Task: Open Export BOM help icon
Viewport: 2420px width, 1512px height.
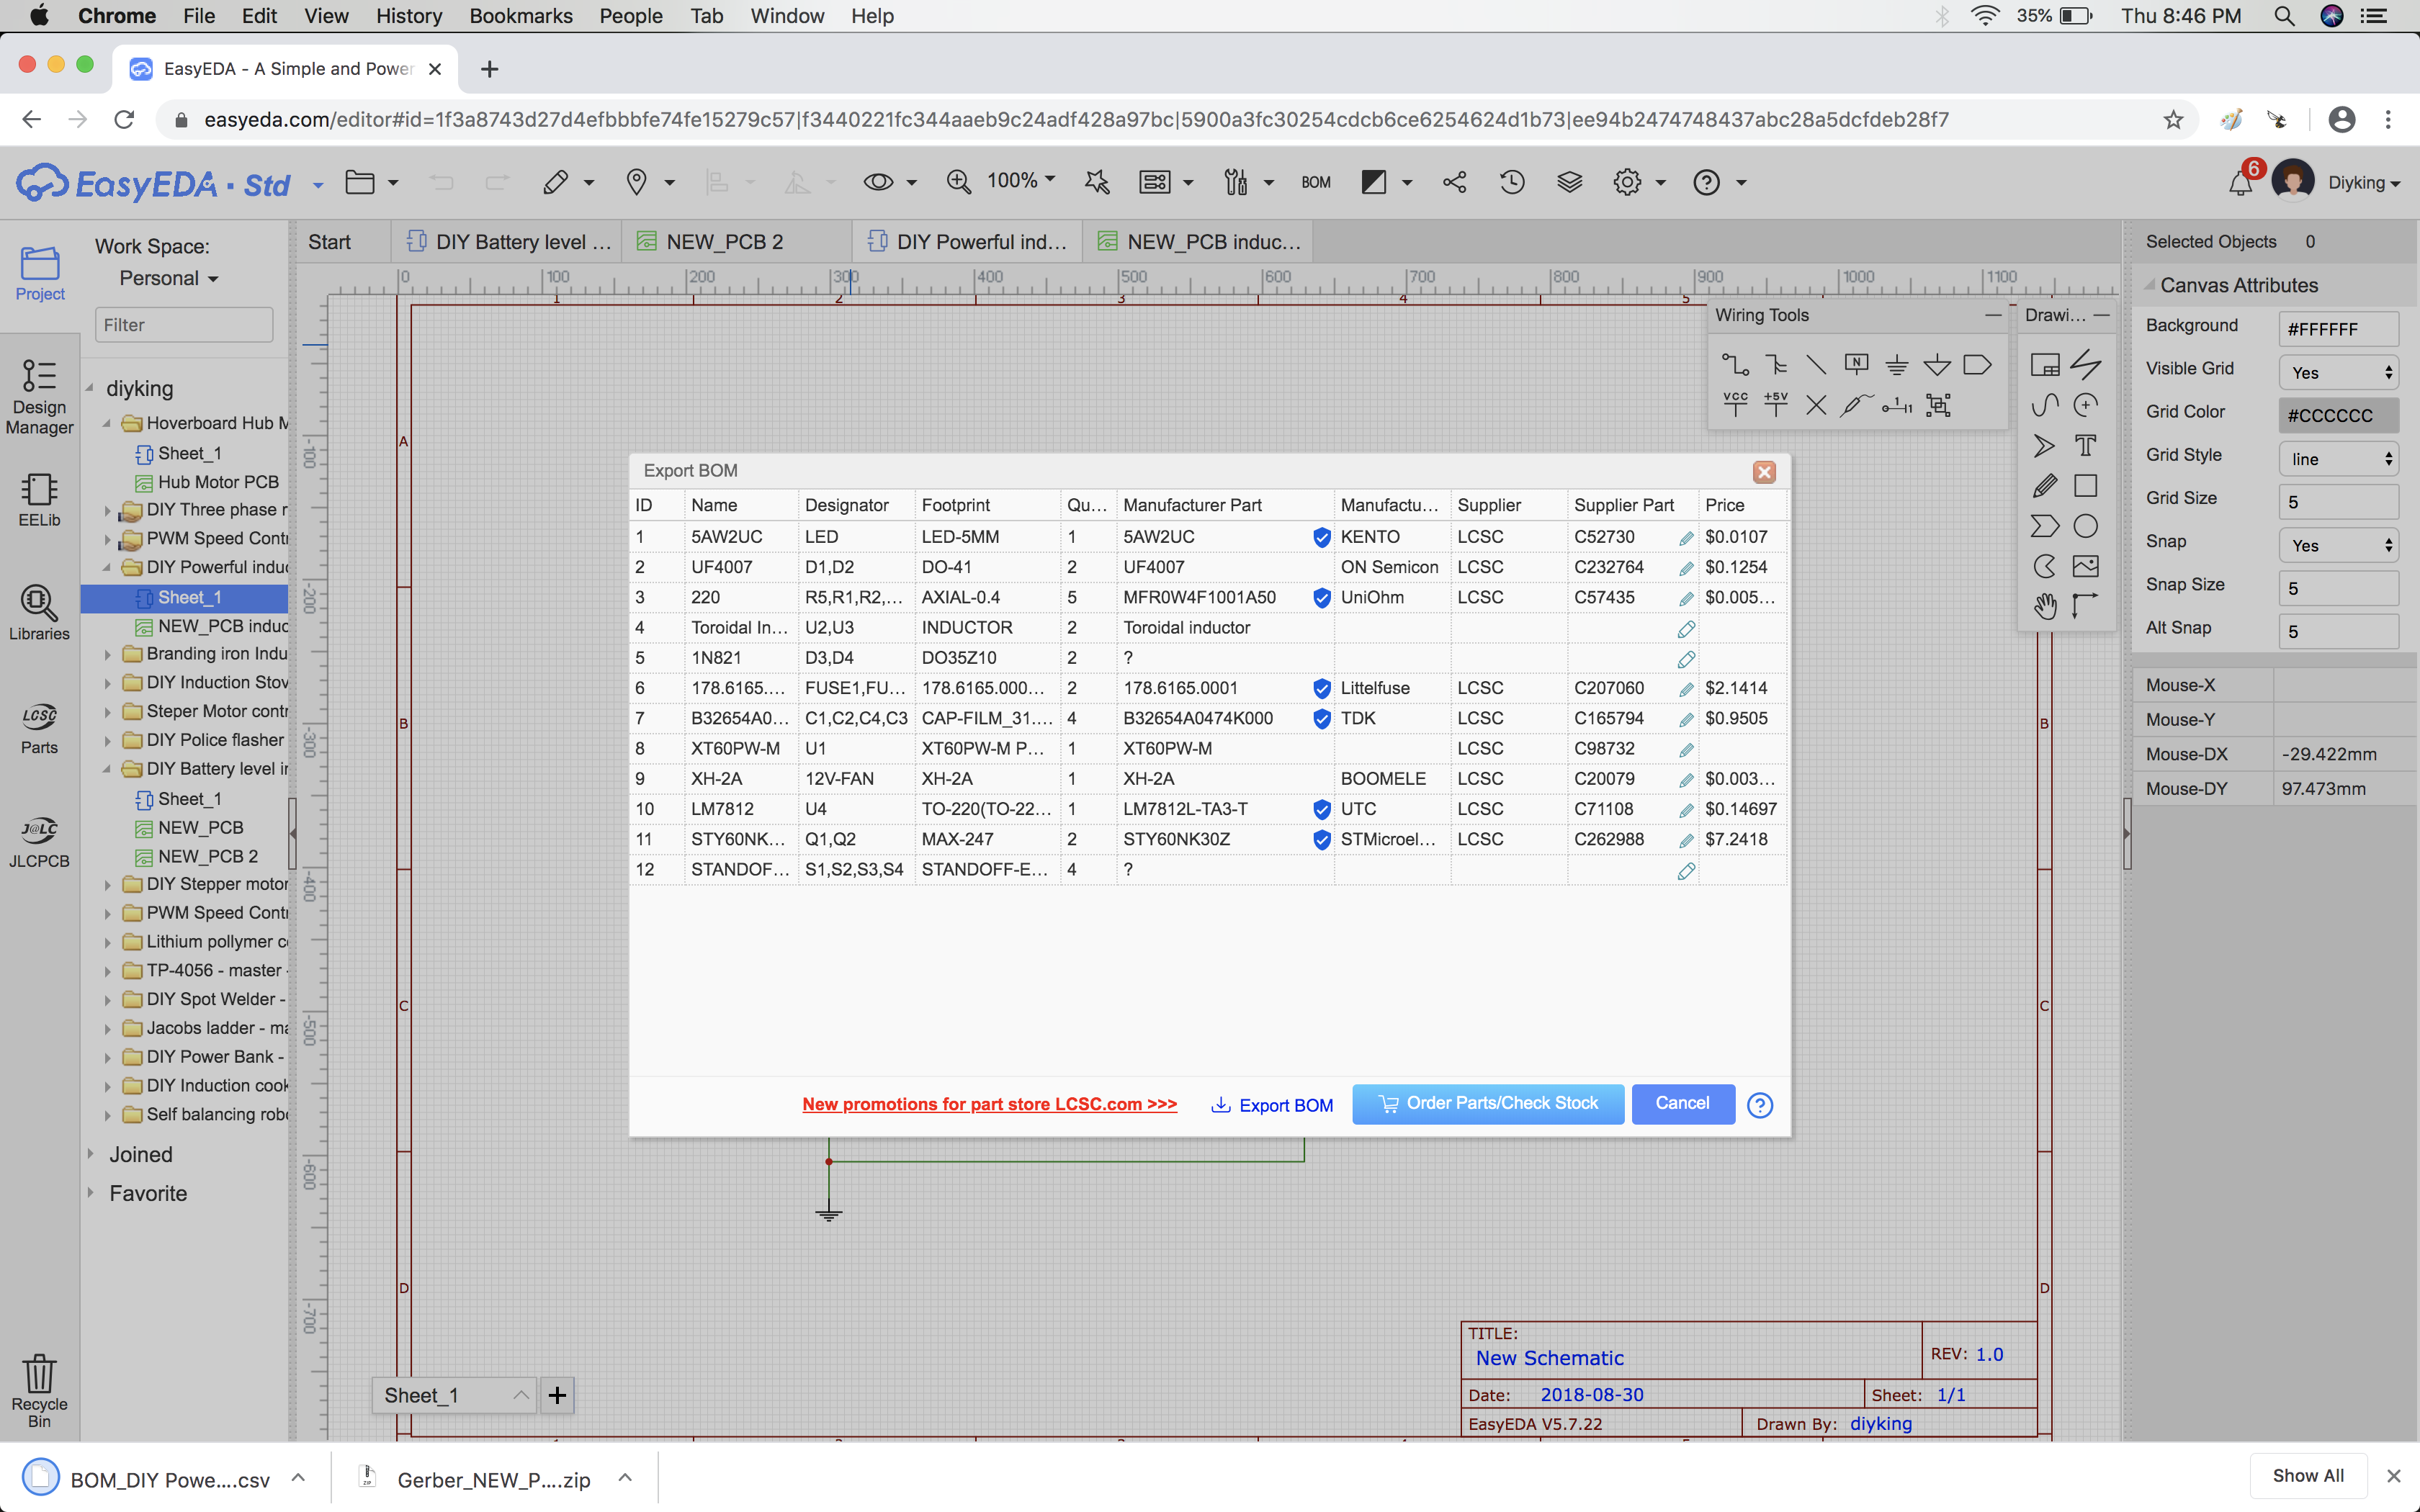Action: tap(1760, 1105)
